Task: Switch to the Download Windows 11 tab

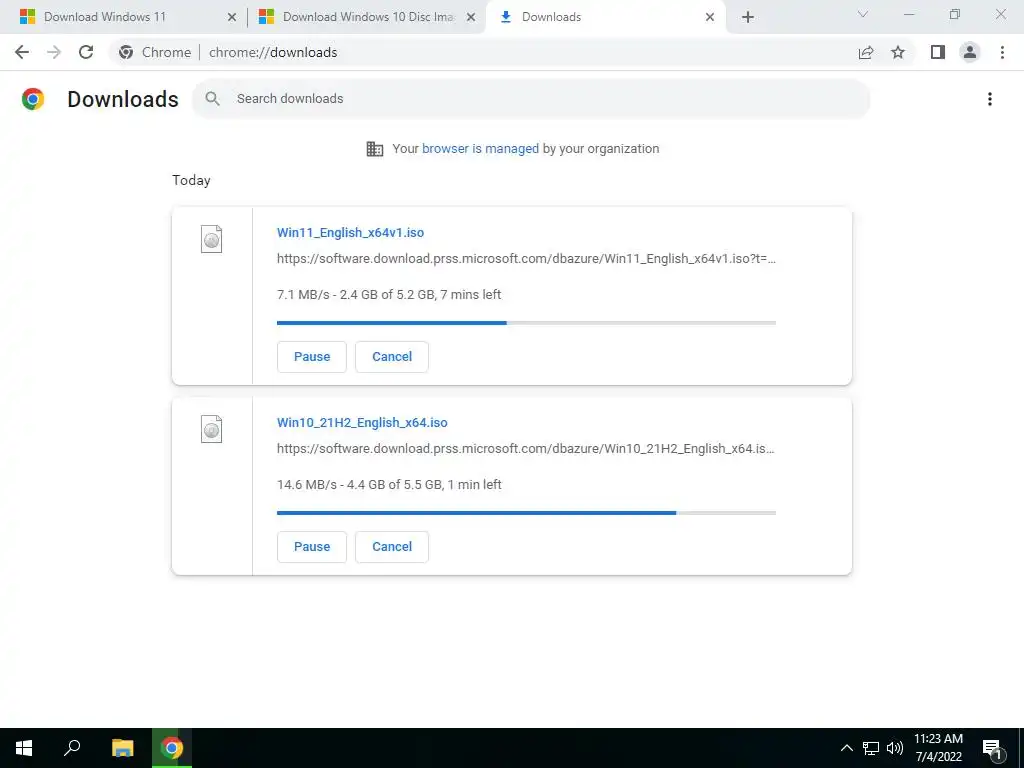Action: click(124, 17)
